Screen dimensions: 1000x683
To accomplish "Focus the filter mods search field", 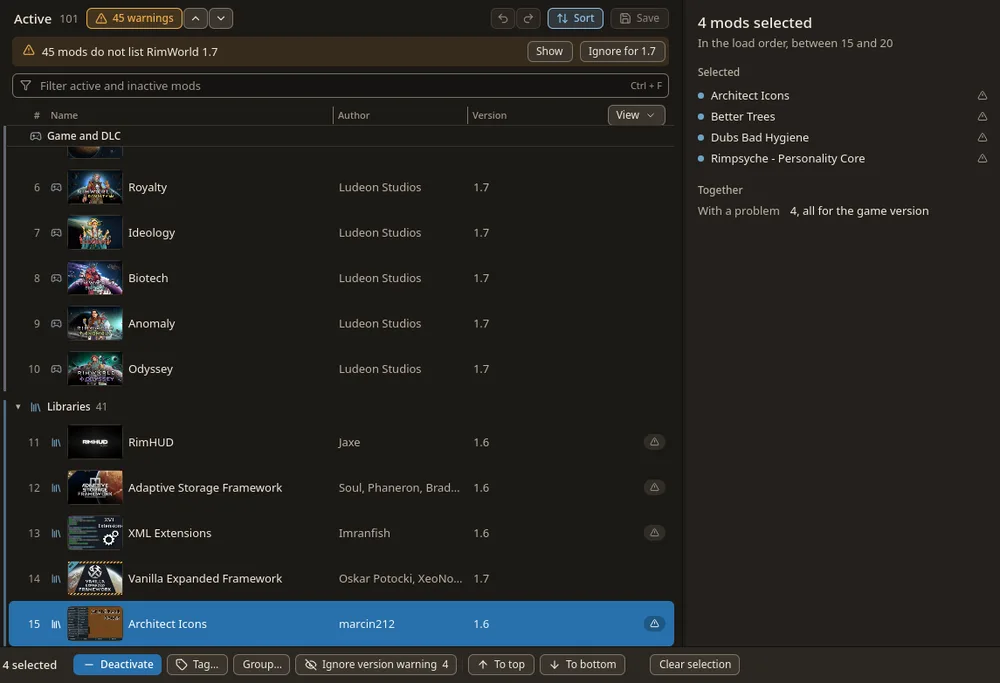I will (340, 85).
